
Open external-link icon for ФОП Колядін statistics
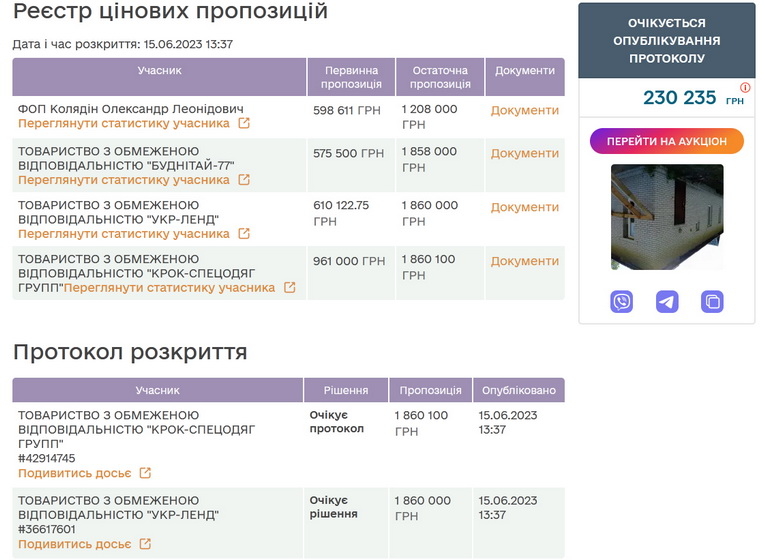pyautogui.click(x=244, y=124)
